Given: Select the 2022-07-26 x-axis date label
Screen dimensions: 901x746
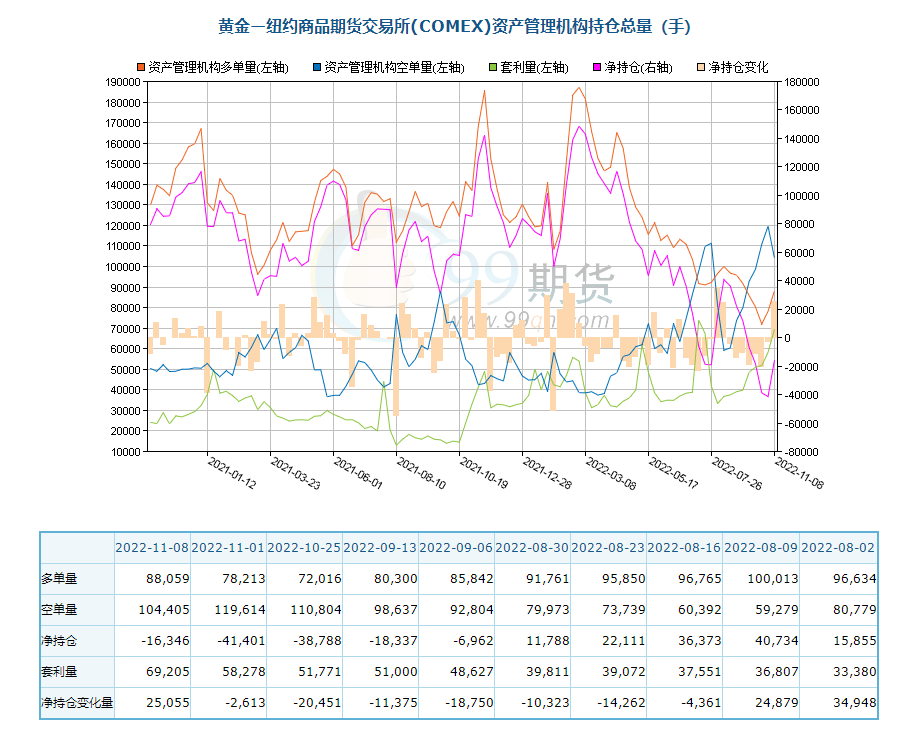Looking at the screenshot, I should click(x=736, y=473).
